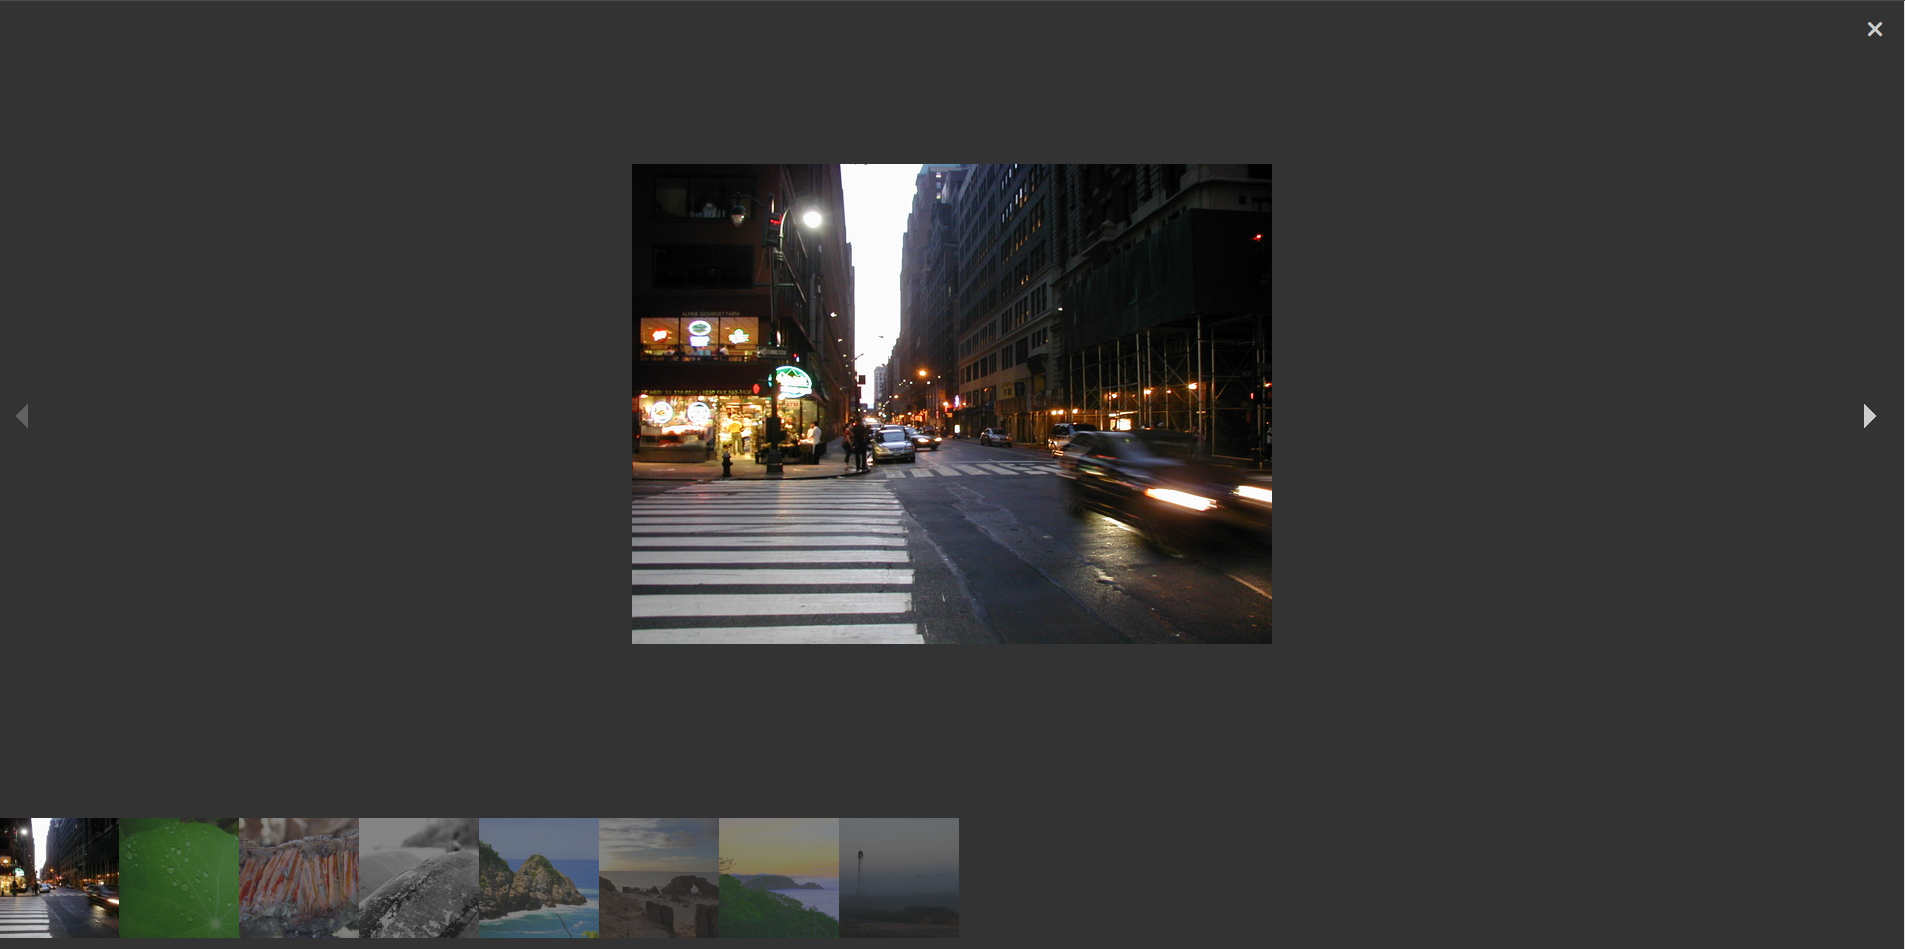The image size is (1905, 949).
Task: Go to the next image arrow
Action: point(1869,416)
